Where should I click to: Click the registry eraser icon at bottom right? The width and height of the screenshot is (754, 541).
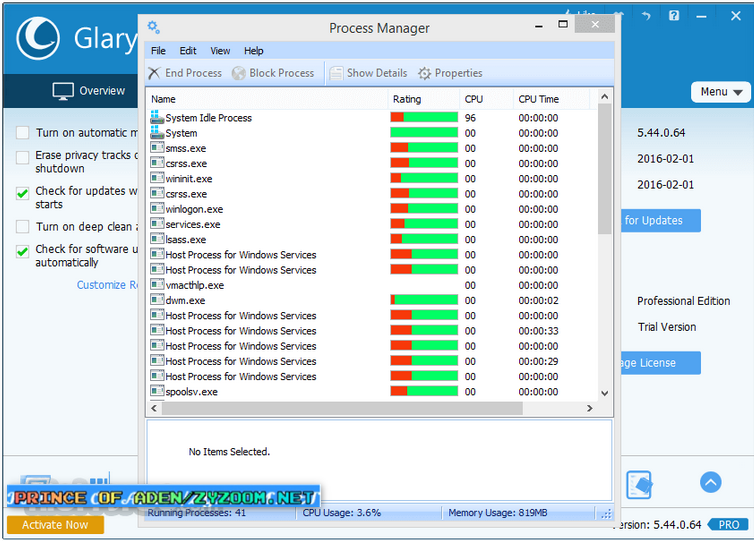tap(640, 484)
